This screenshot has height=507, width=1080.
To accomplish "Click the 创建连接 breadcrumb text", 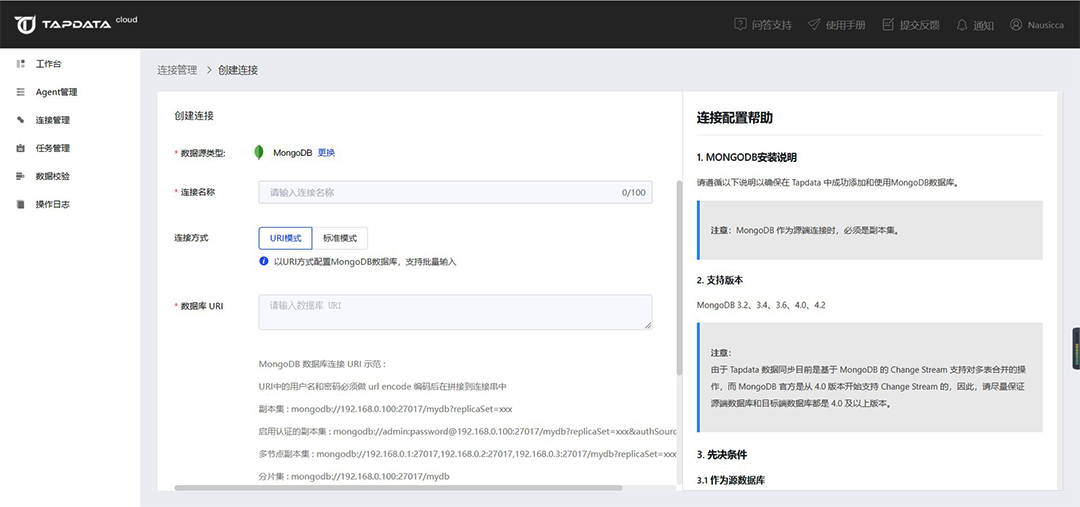I will click(238, 70).
